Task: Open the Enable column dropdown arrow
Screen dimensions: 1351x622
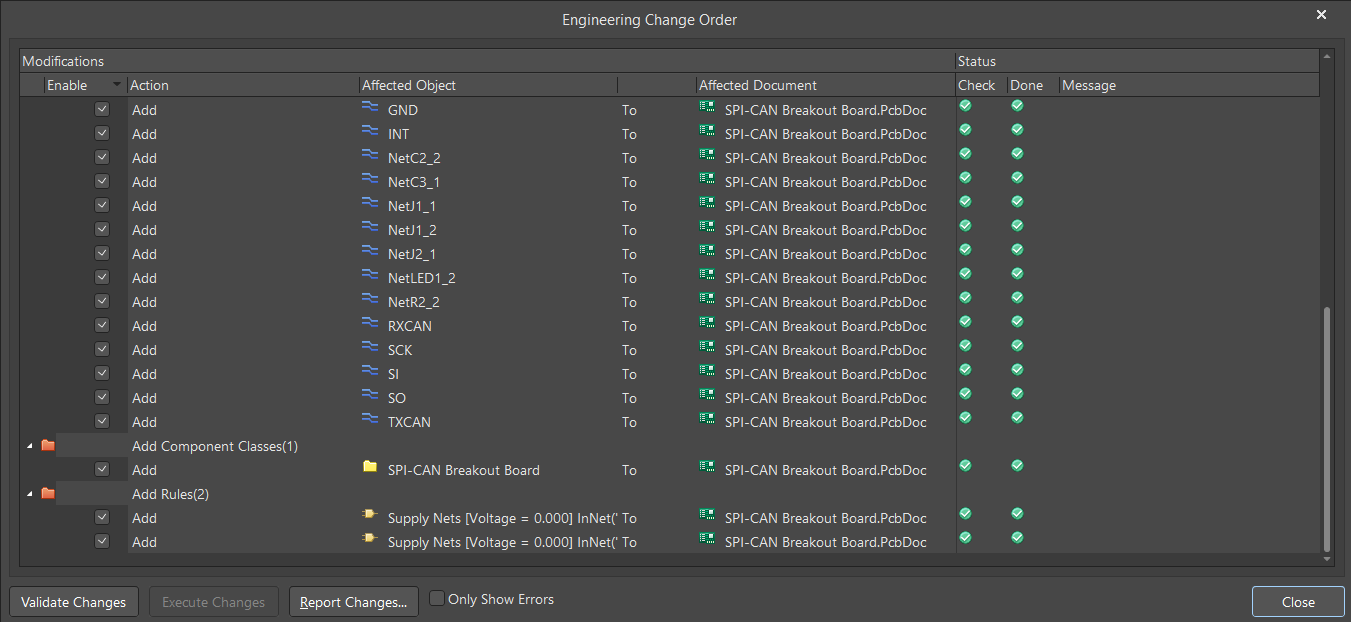Action: pos(118,85)
